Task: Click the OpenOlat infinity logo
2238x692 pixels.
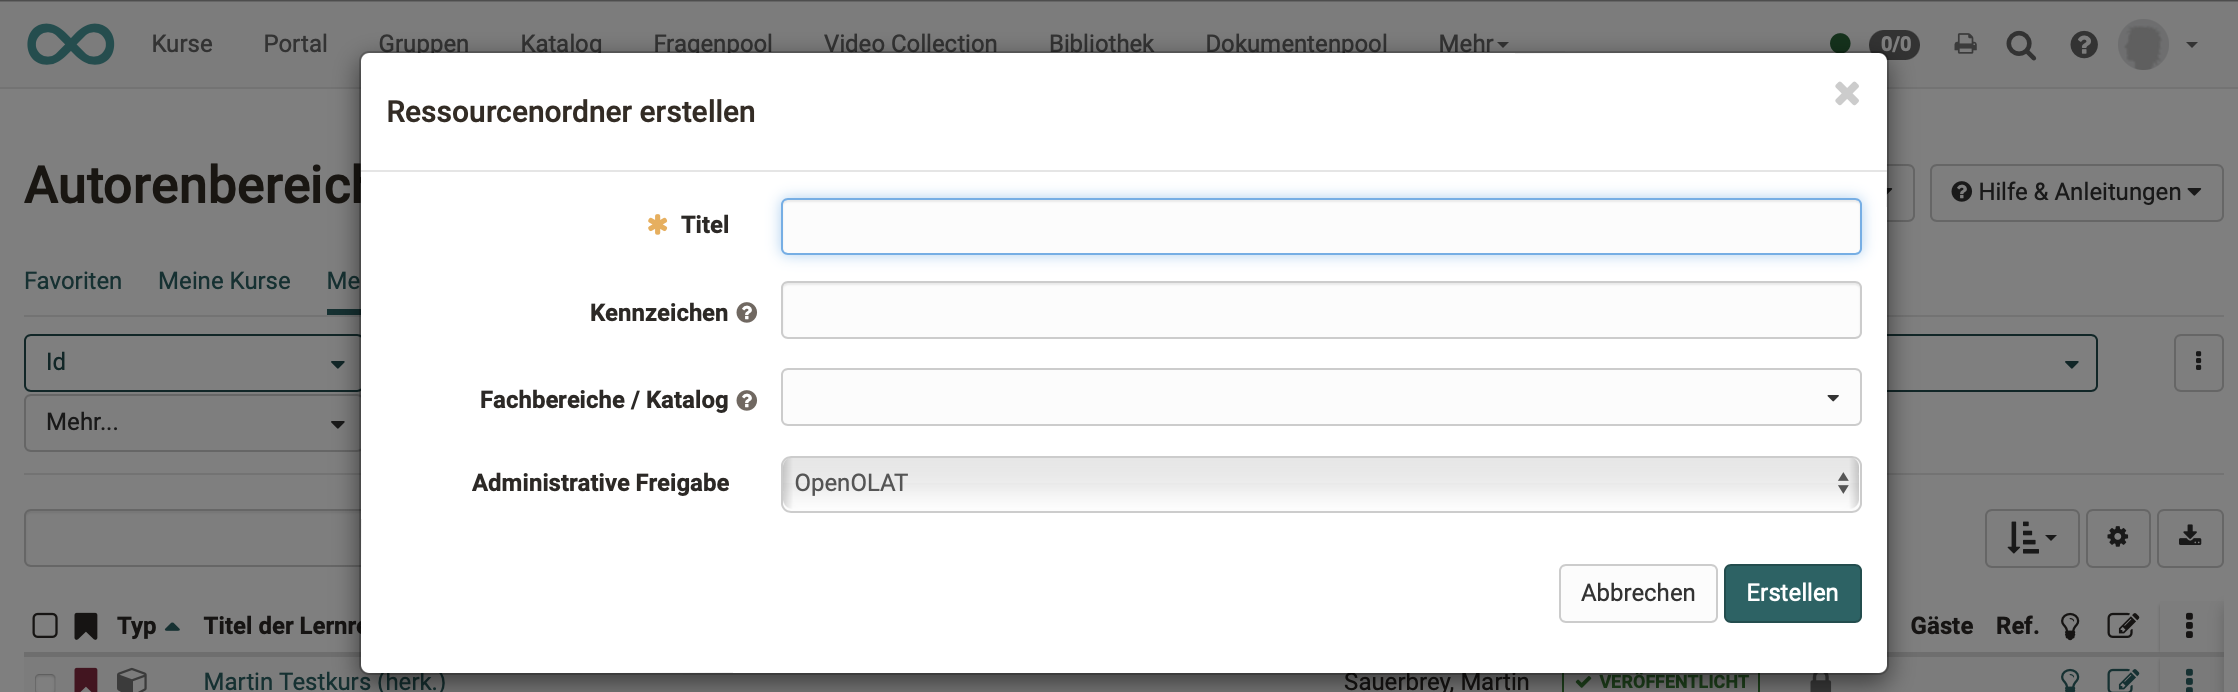Action: pos(70,44)
